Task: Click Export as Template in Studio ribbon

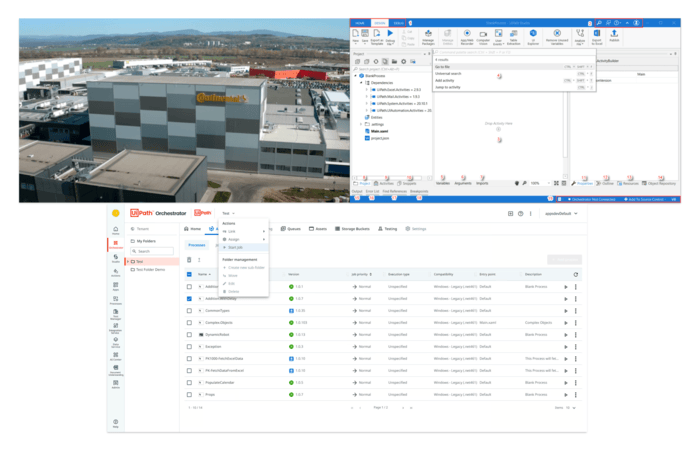Action: (377, 37)
